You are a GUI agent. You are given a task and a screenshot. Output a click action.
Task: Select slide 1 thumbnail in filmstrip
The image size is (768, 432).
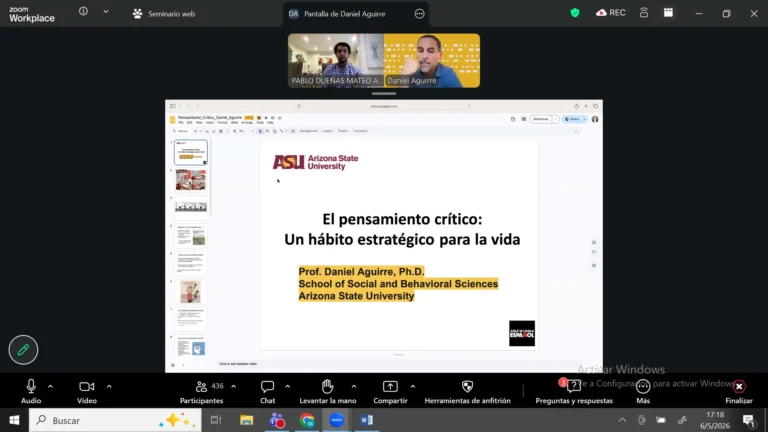tap(191, 152)
